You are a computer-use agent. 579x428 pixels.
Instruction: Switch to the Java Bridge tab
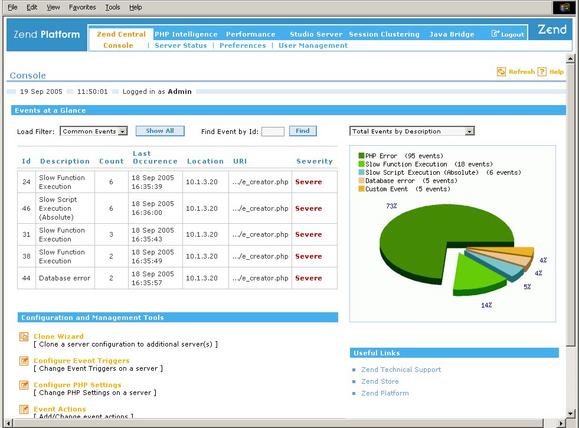(x=452, y=34)
